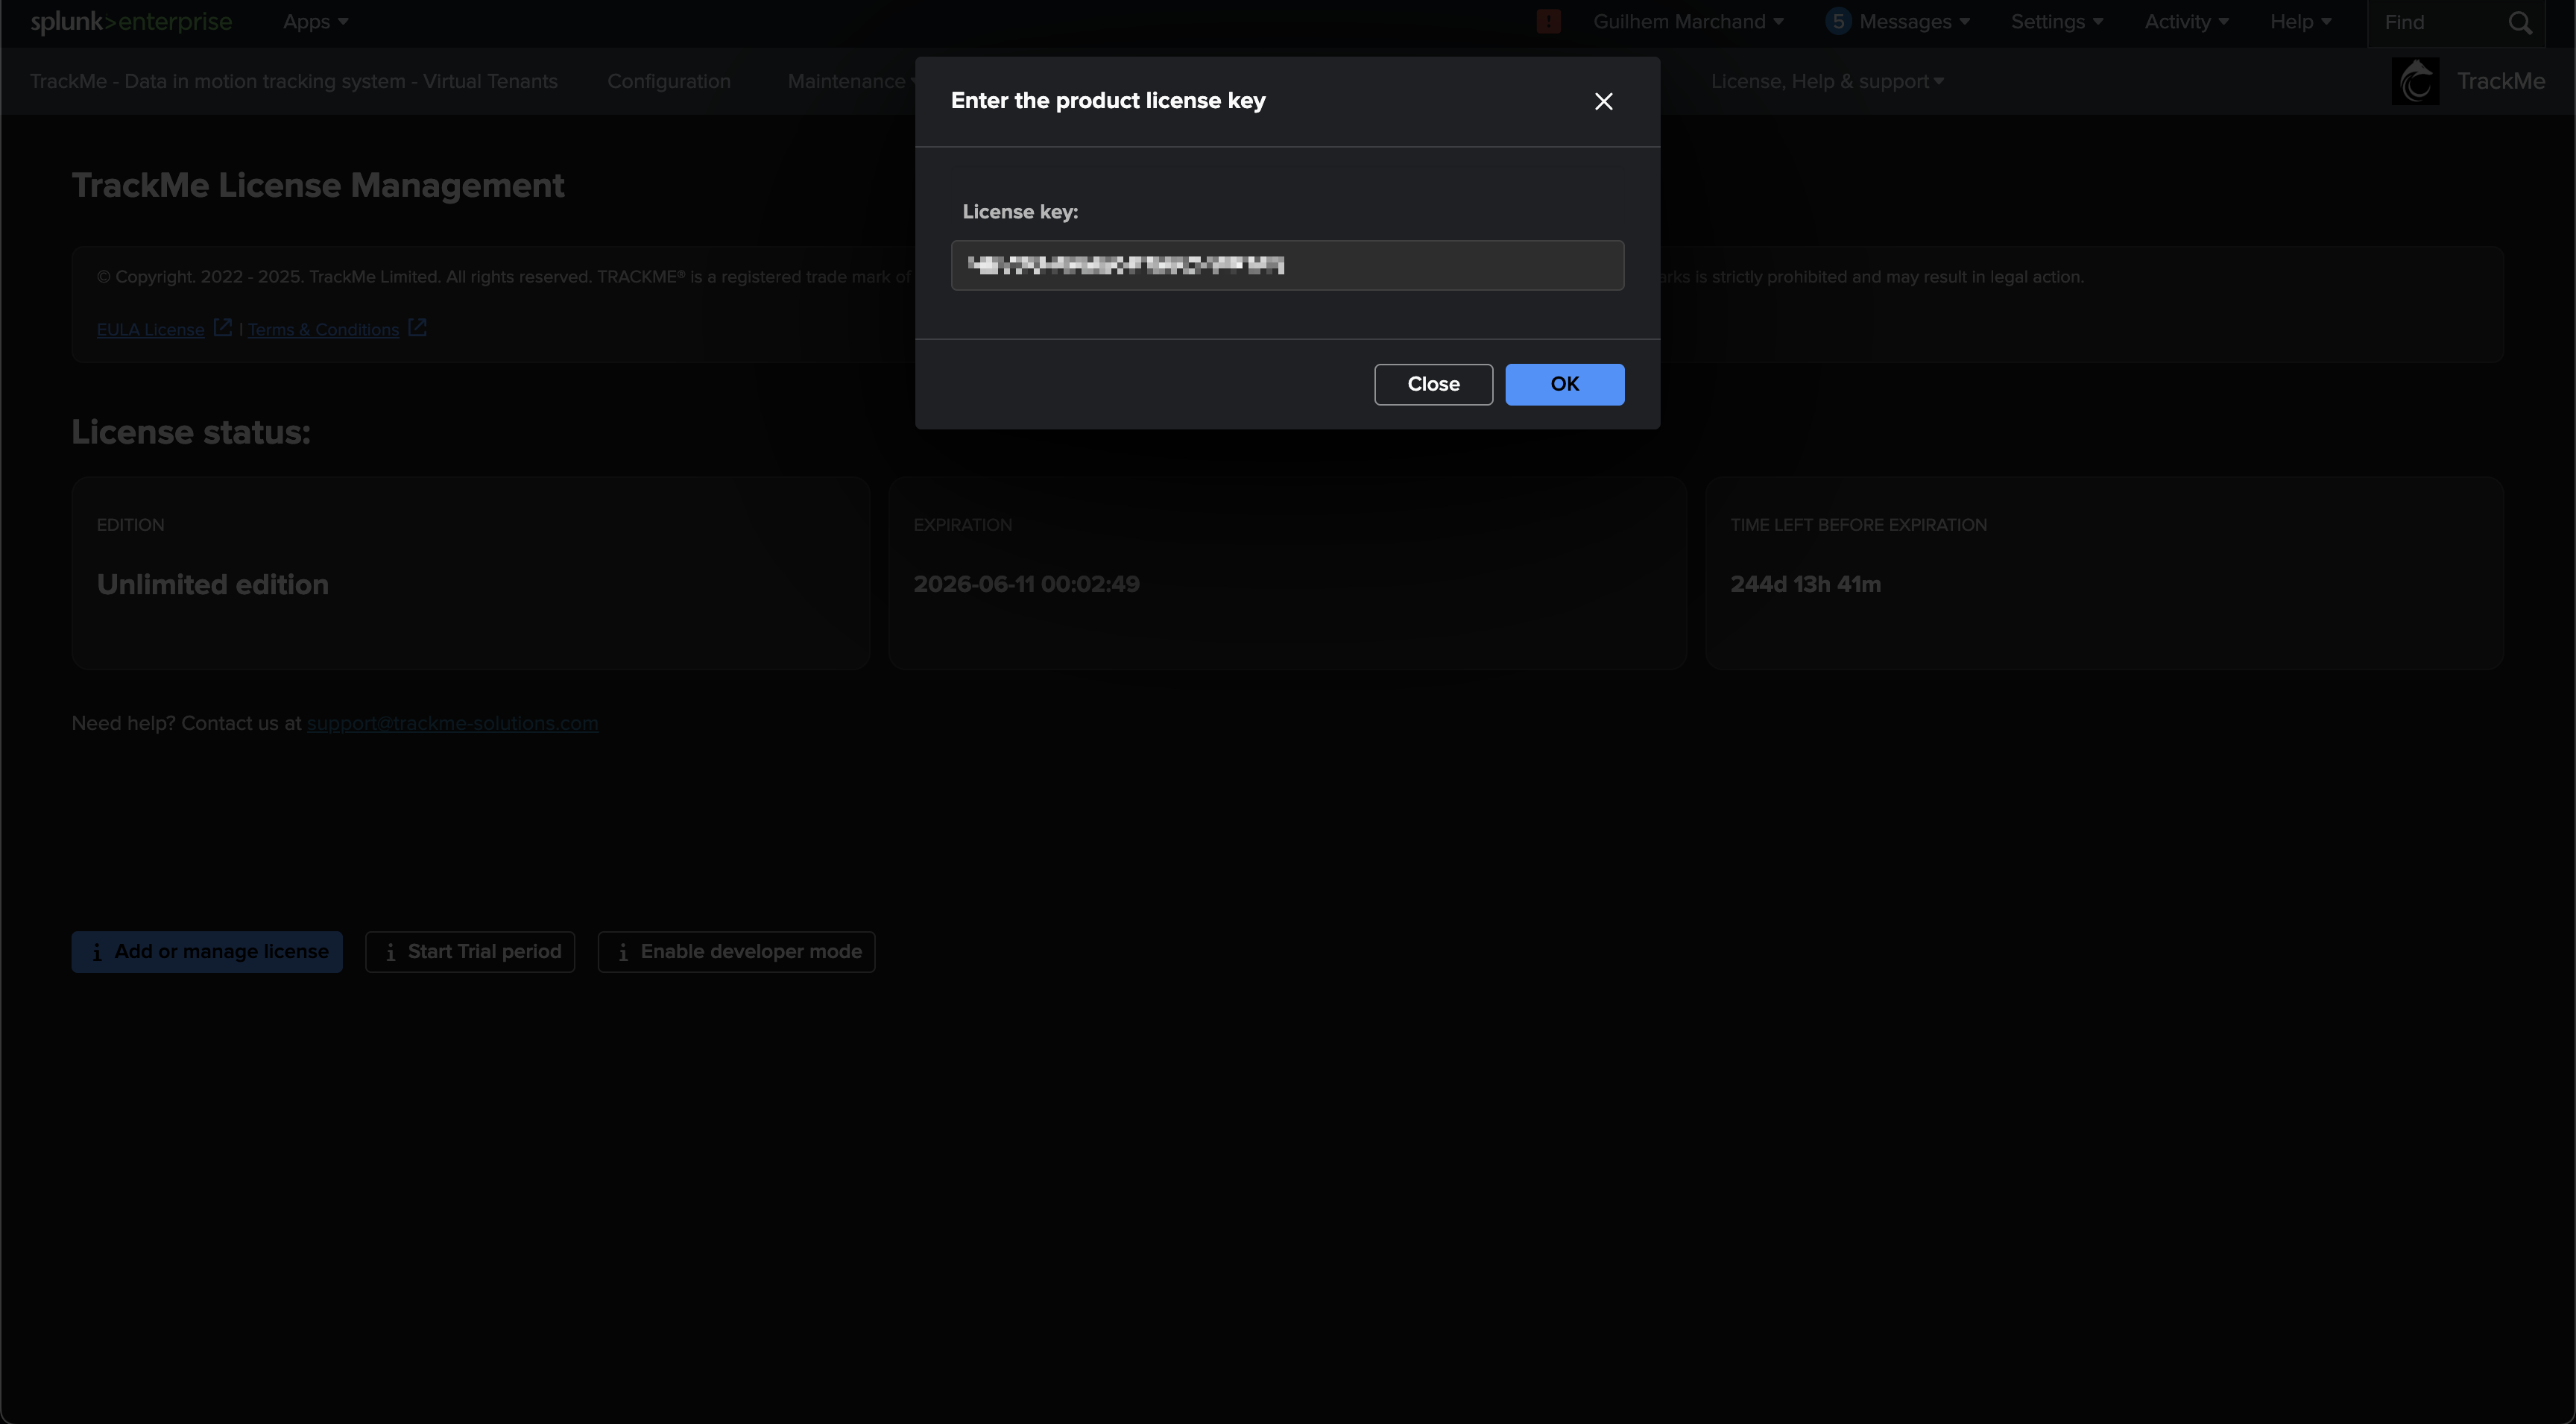Screen dimensions: 2576x1424
Task: Click Enable developer mode button
Action: click(x=736, y=951)
